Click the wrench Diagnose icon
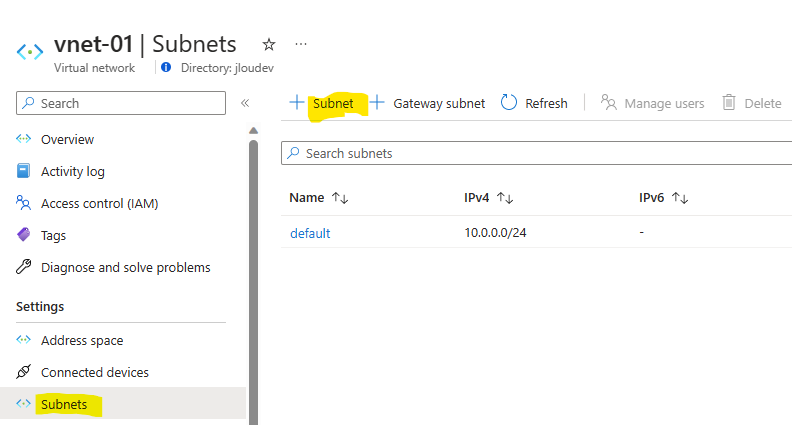Screen dimensions: 792x425 click(x=23, y=266)
